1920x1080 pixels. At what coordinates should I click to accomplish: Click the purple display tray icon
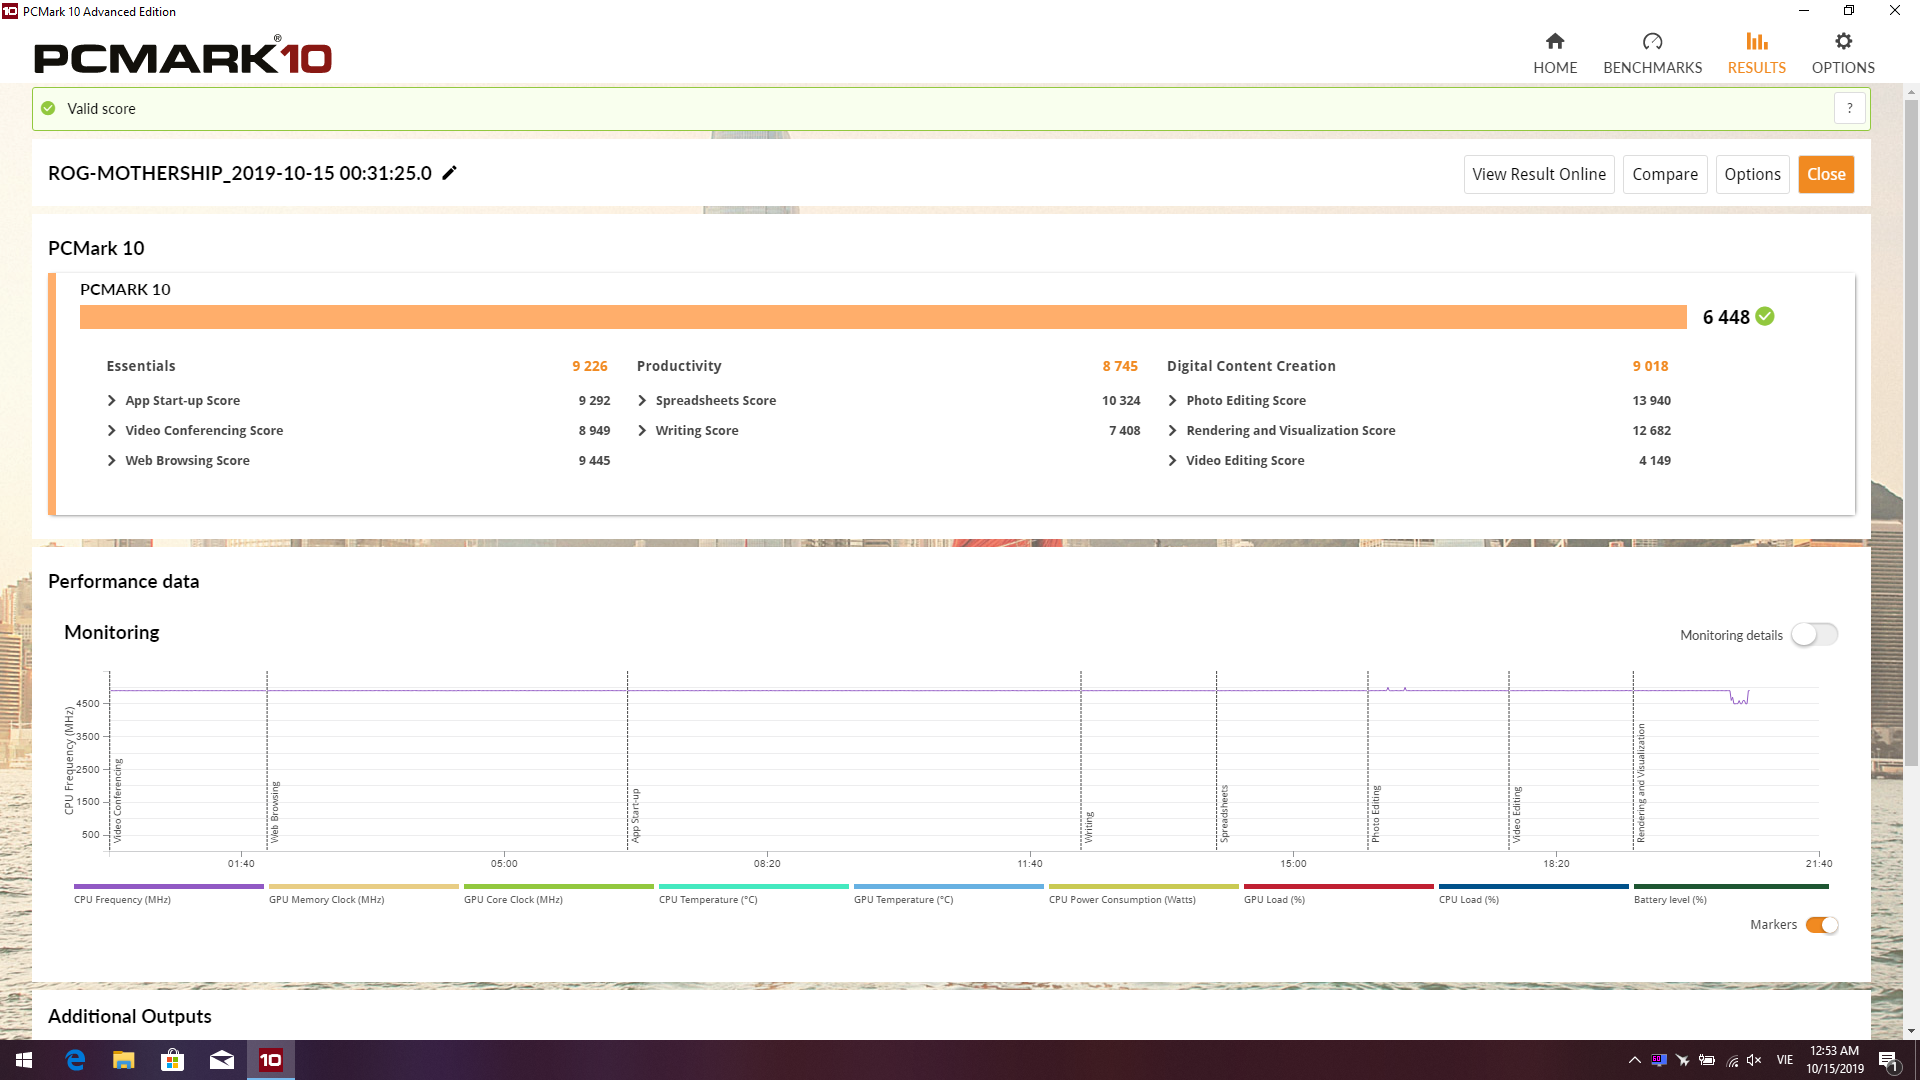[1659, 1060]
